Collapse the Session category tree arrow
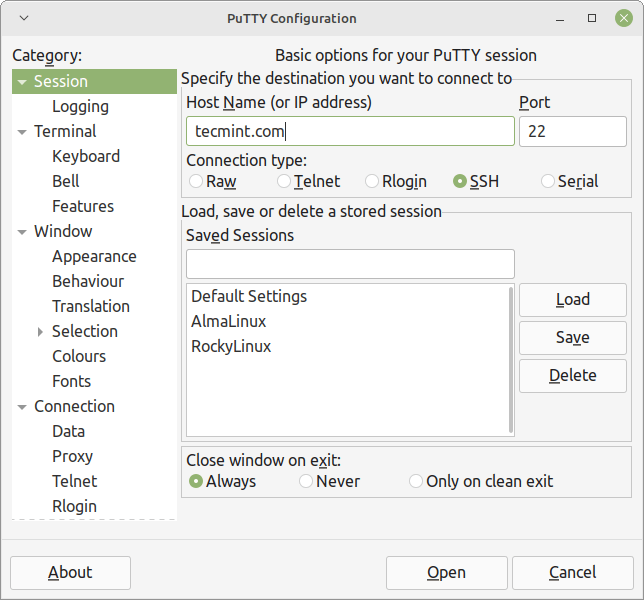Screen dimensions: 644x600 click(x=22, y=82)
